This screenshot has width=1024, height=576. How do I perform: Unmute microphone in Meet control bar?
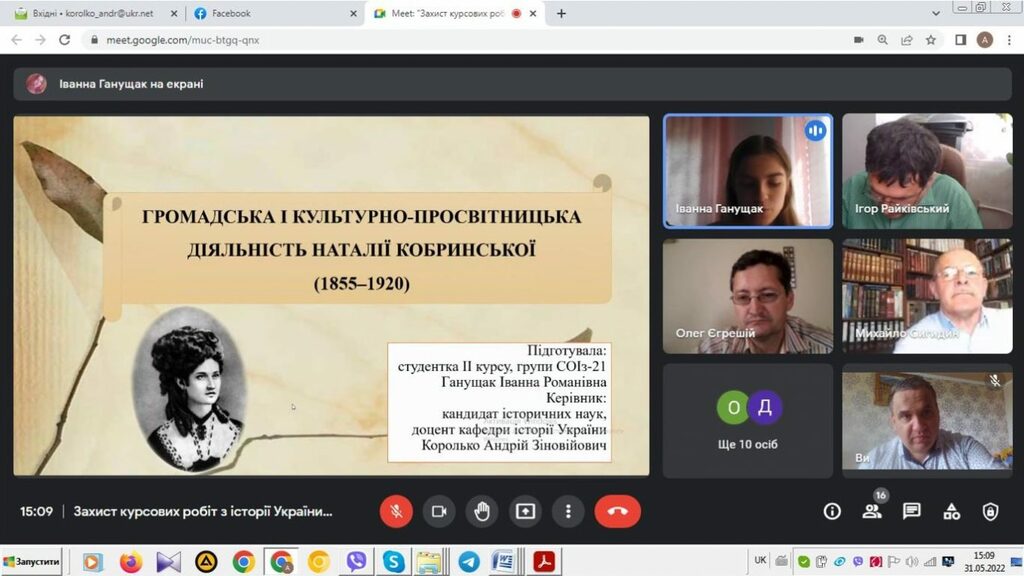coord(396,511)
